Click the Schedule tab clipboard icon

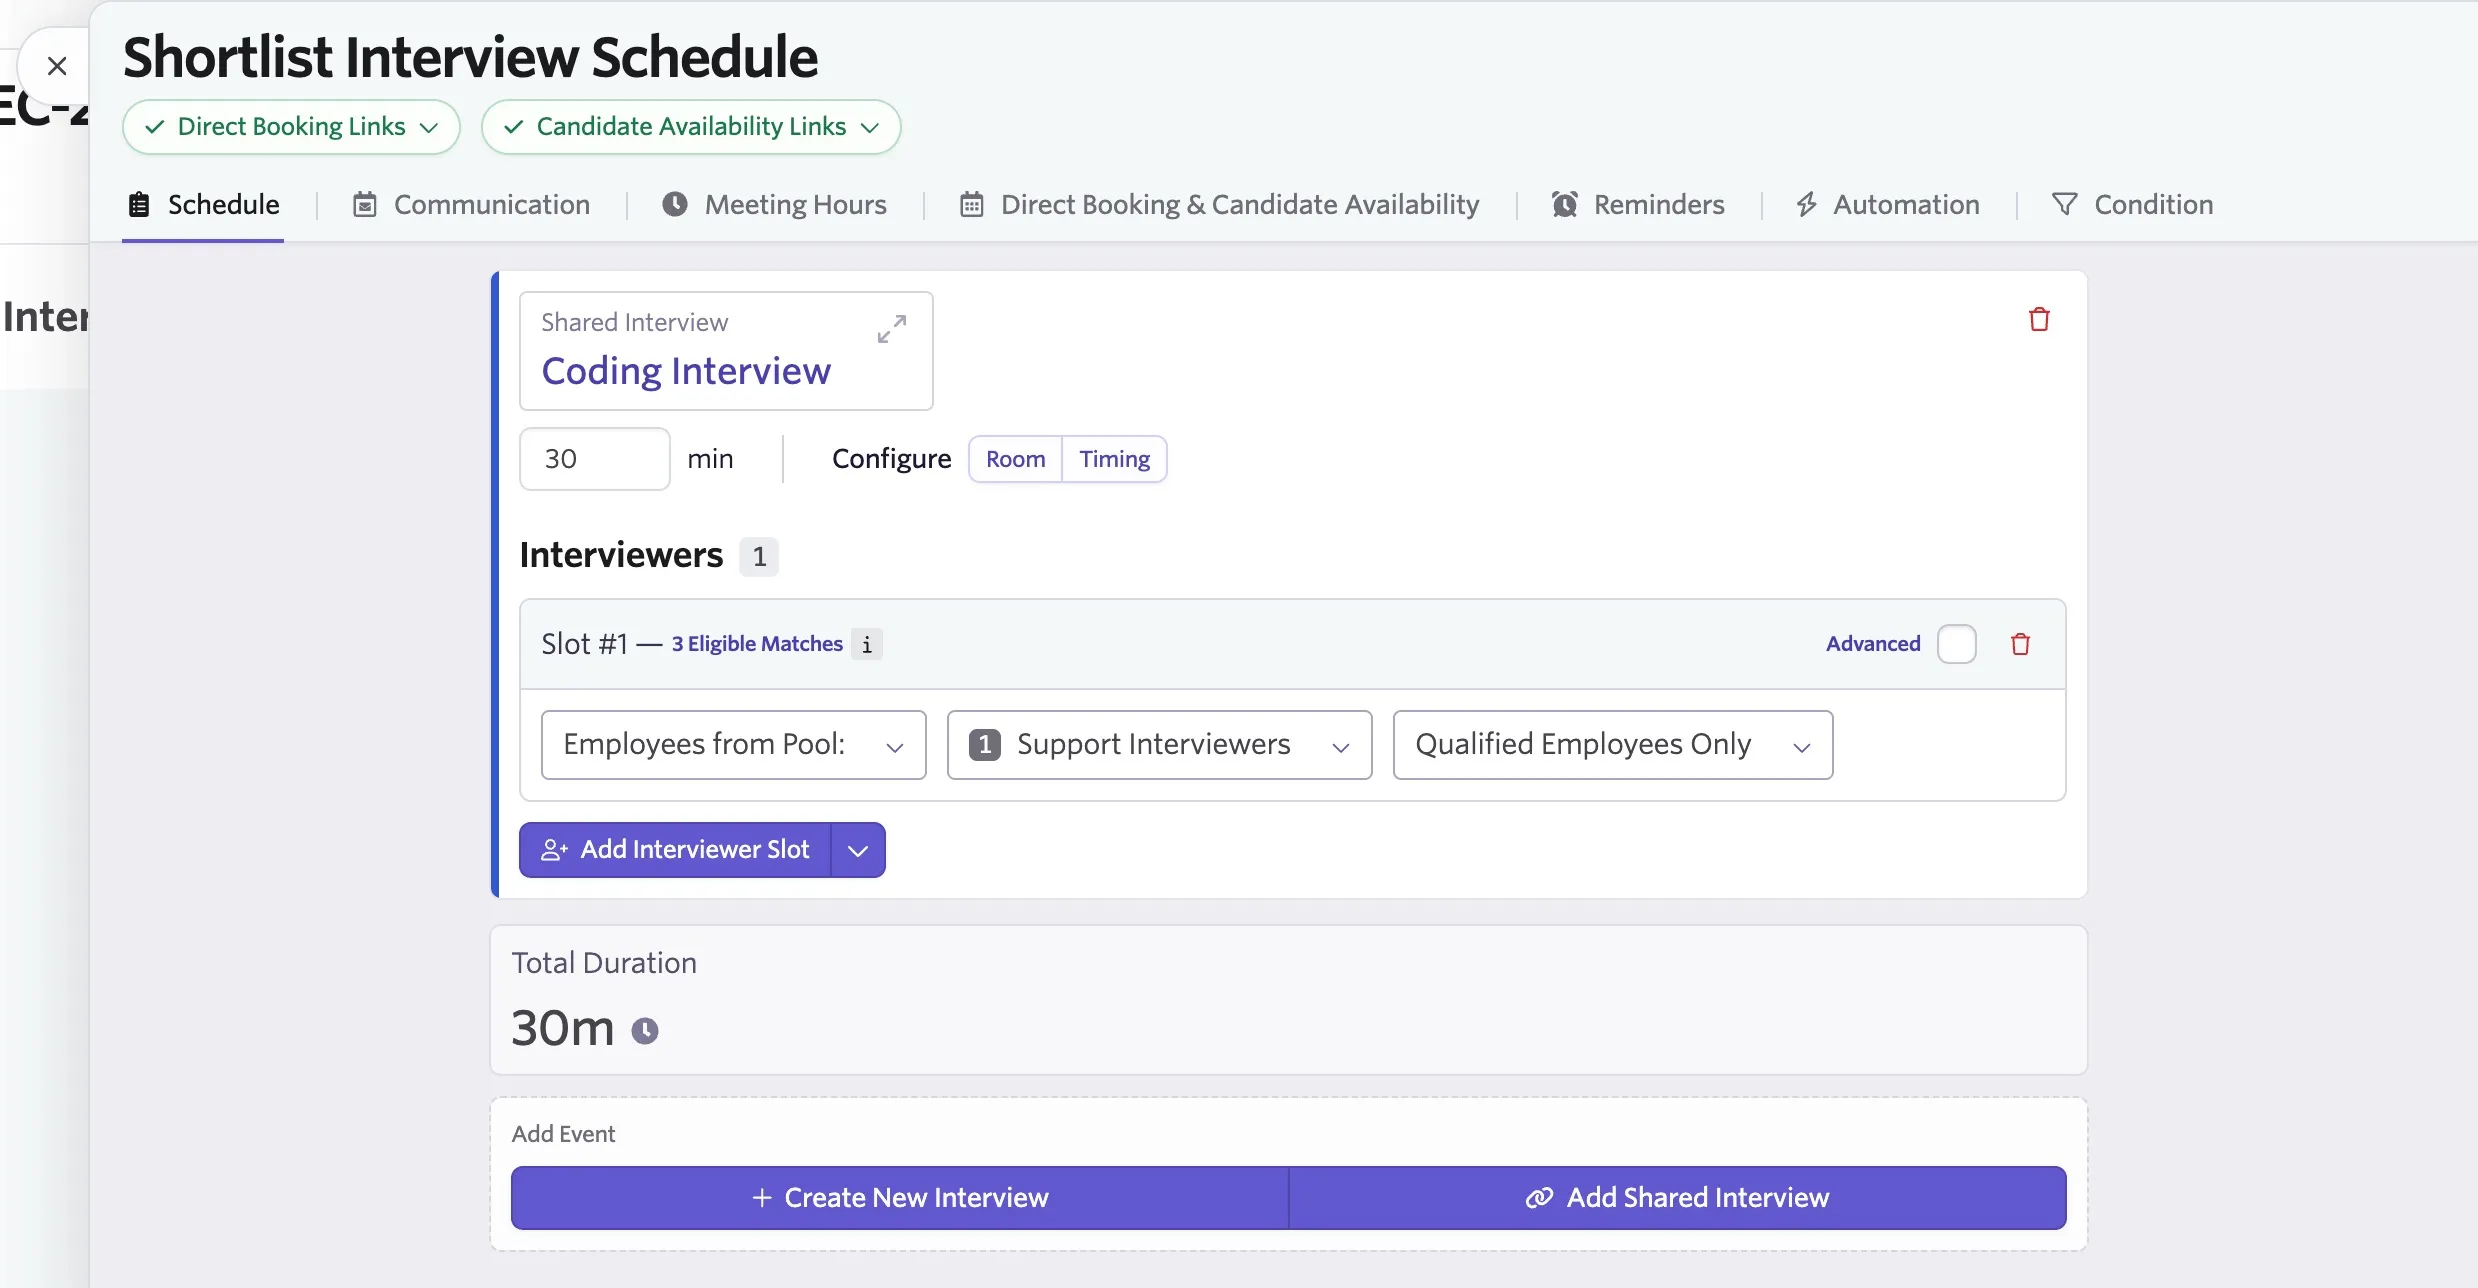[x=139, y=205]
